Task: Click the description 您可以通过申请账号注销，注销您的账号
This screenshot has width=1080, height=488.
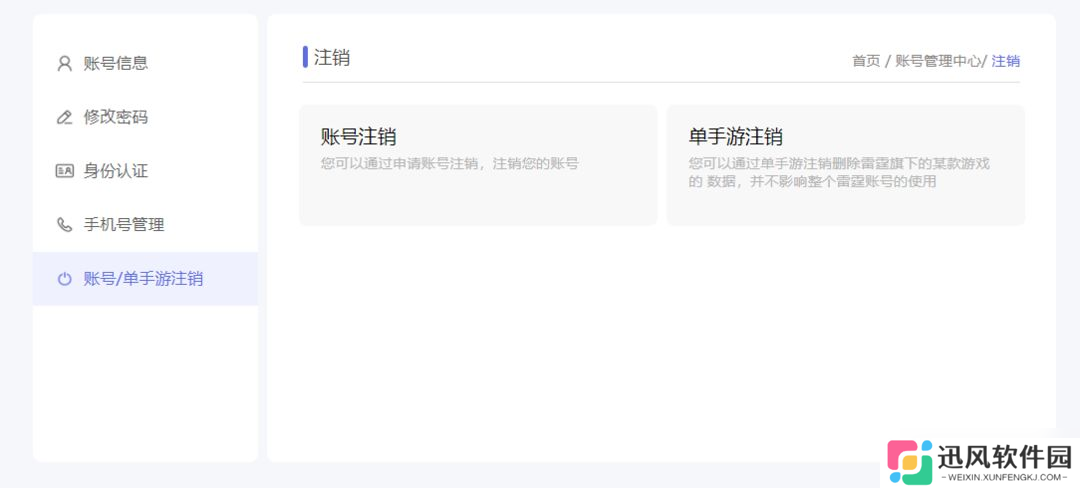Action: [x=449, y=164]
